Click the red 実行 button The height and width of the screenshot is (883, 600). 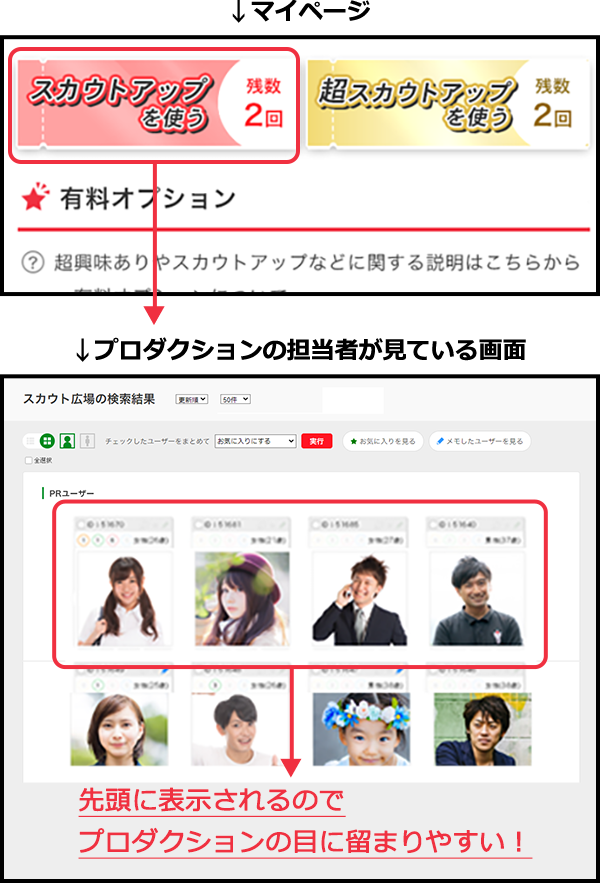click(x=317, y=441)
